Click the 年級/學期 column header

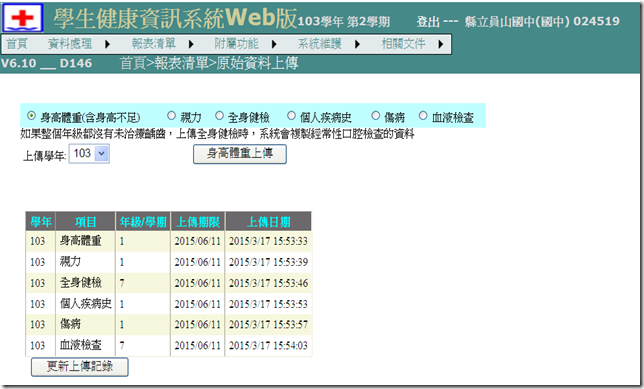(143, 222)
